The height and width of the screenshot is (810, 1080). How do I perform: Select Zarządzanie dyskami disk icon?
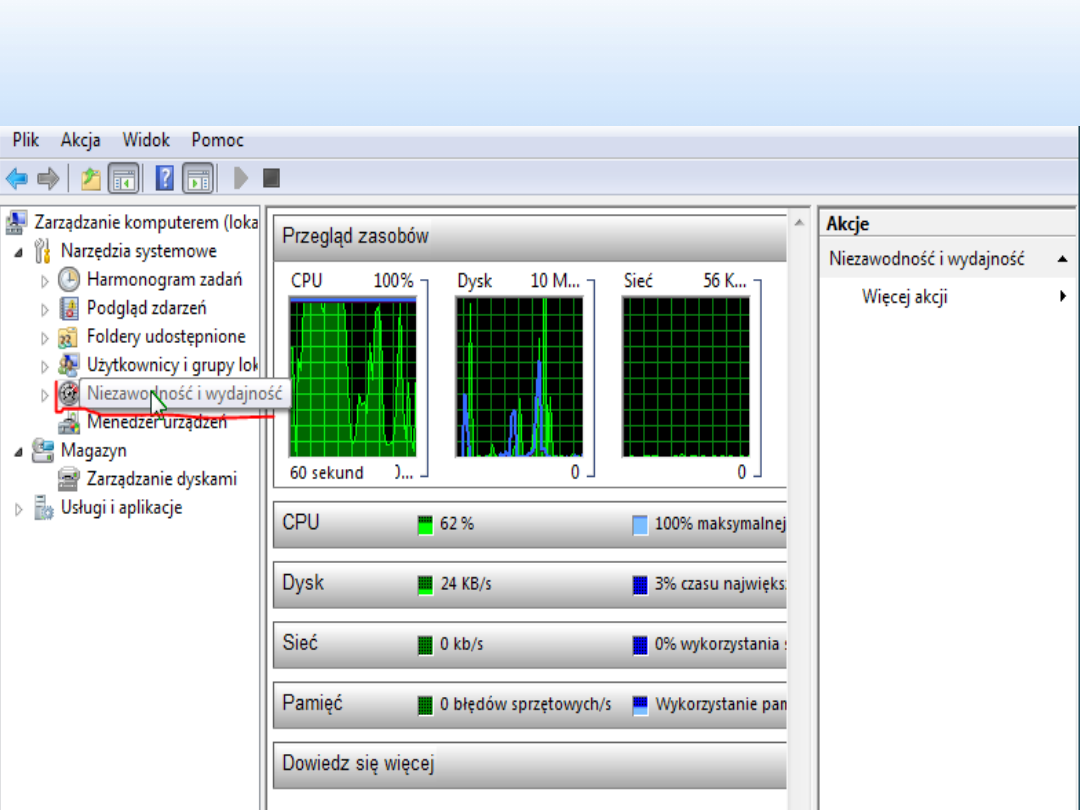tap(69, 479)
